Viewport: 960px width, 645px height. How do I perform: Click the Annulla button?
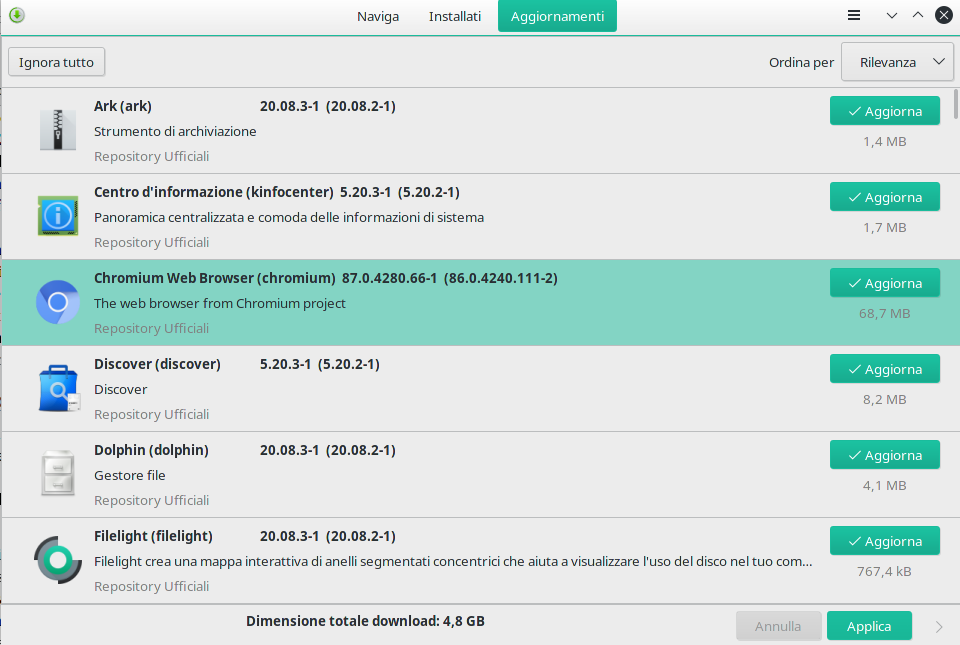pyautogui.click(x=778, y=626)
